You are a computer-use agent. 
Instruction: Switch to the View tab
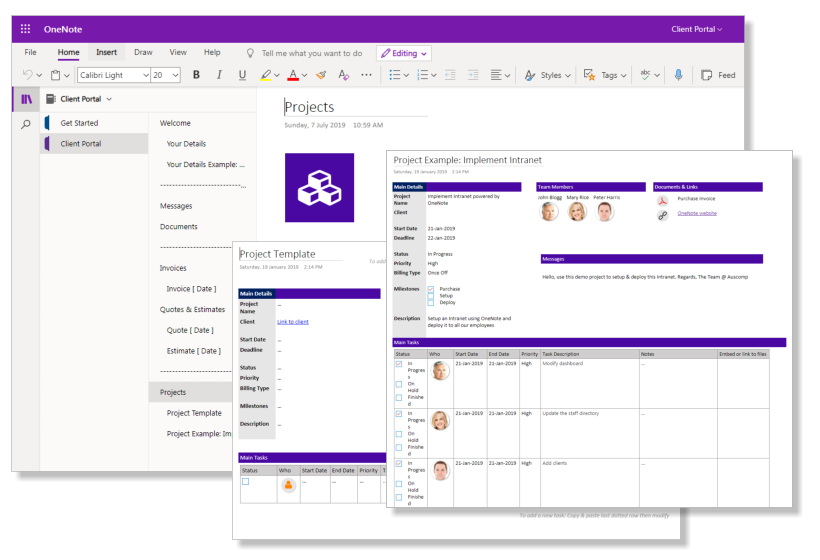click(178, 52)
